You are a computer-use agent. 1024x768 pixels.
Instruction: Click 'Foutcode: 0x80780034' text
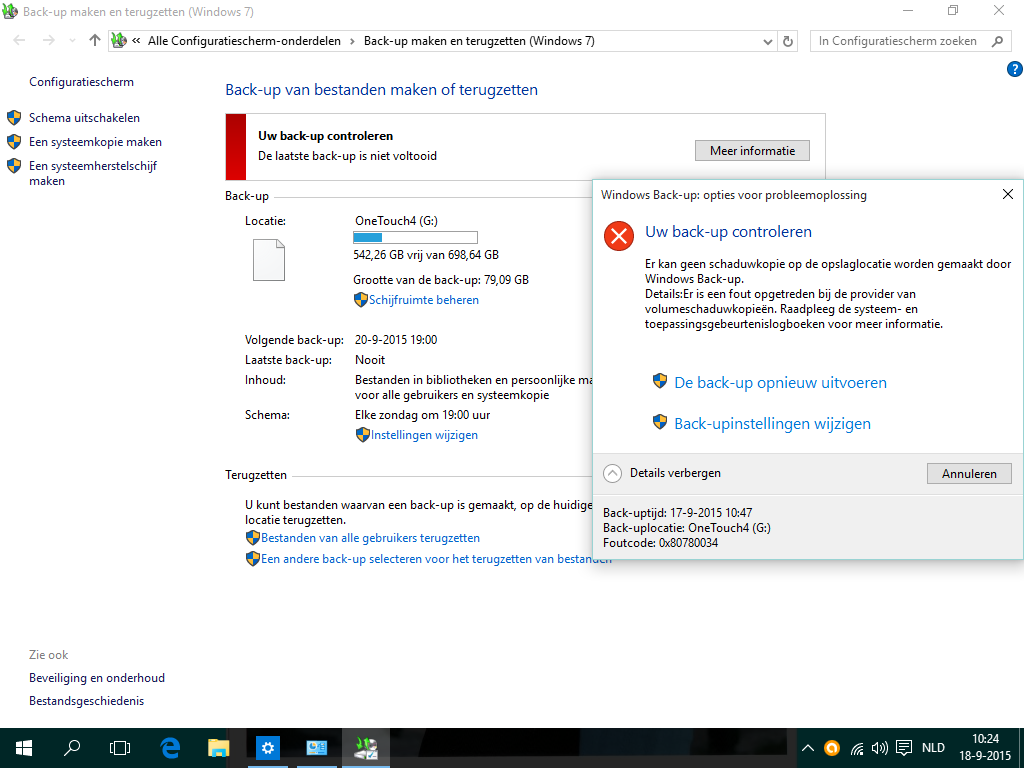coord(660,543)
